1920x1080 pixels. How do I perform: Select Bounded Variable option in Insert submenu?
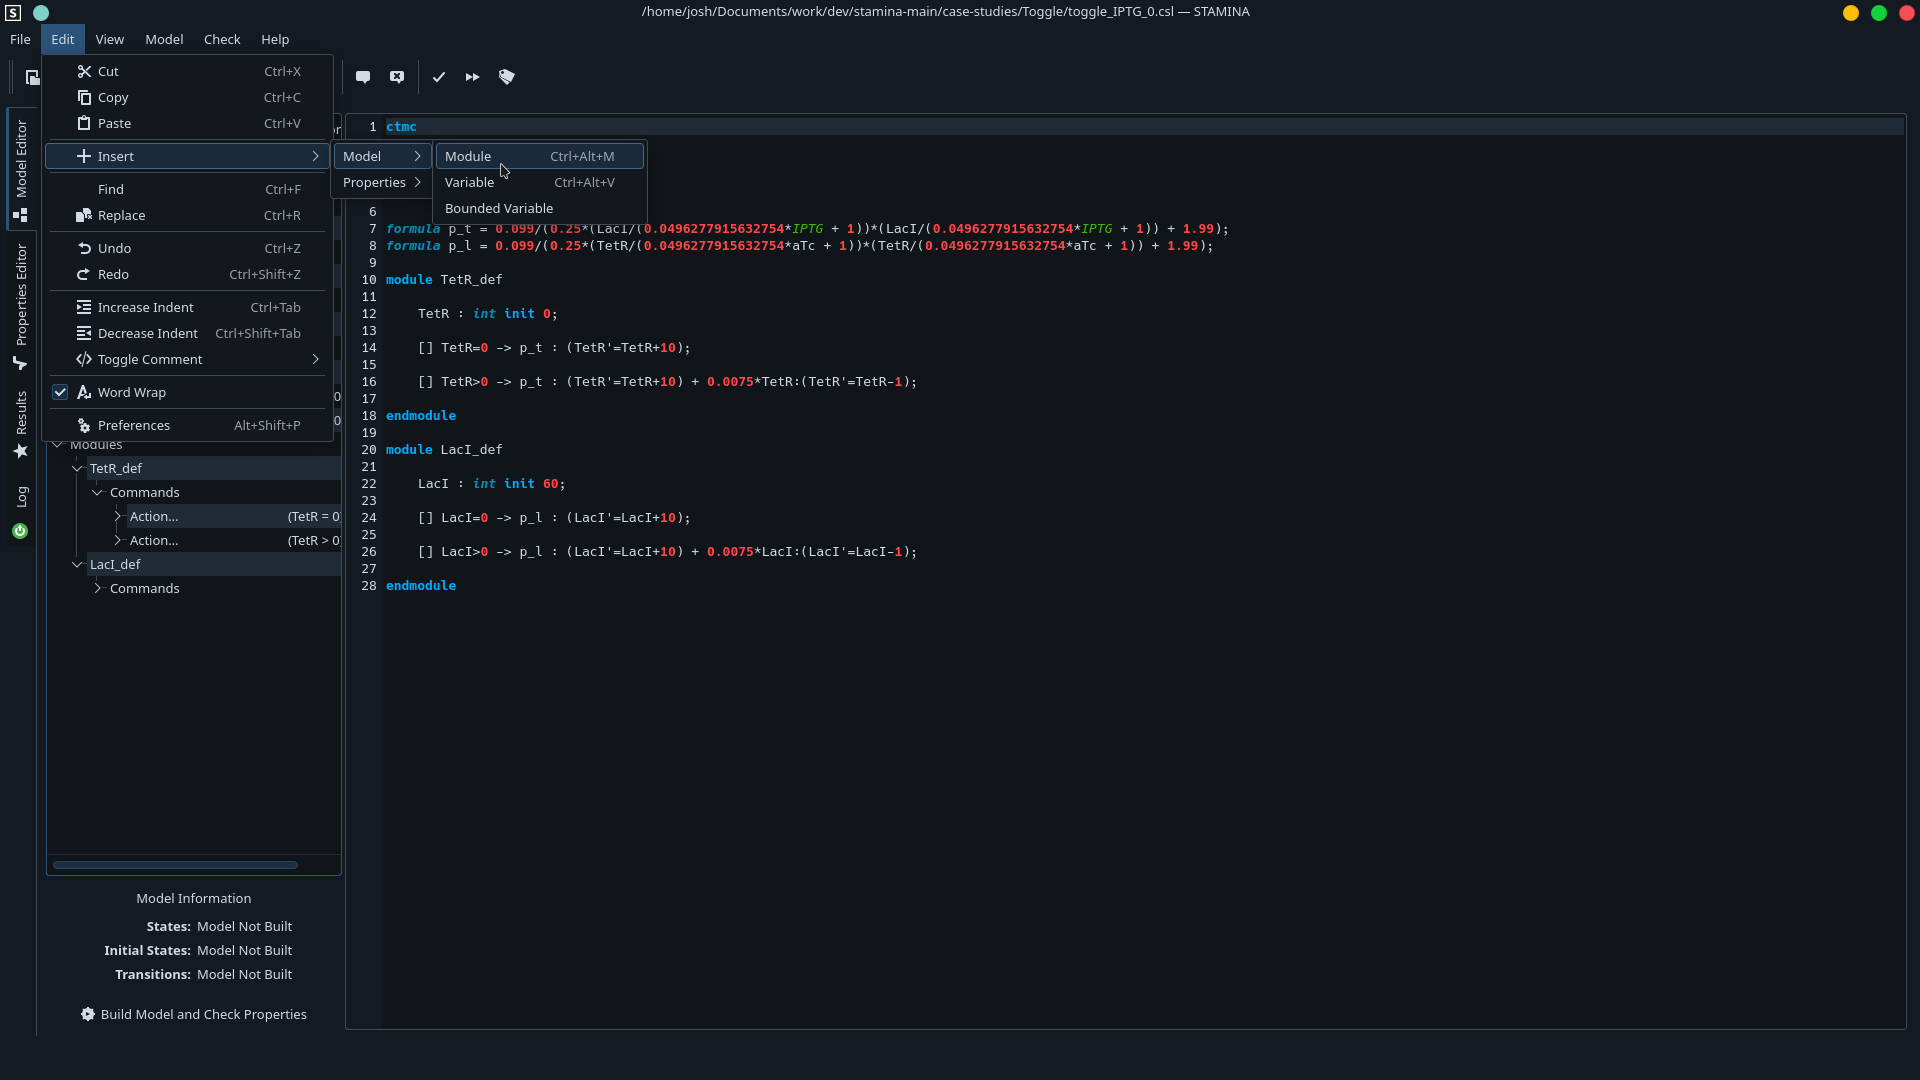click(x=498, y=207)
